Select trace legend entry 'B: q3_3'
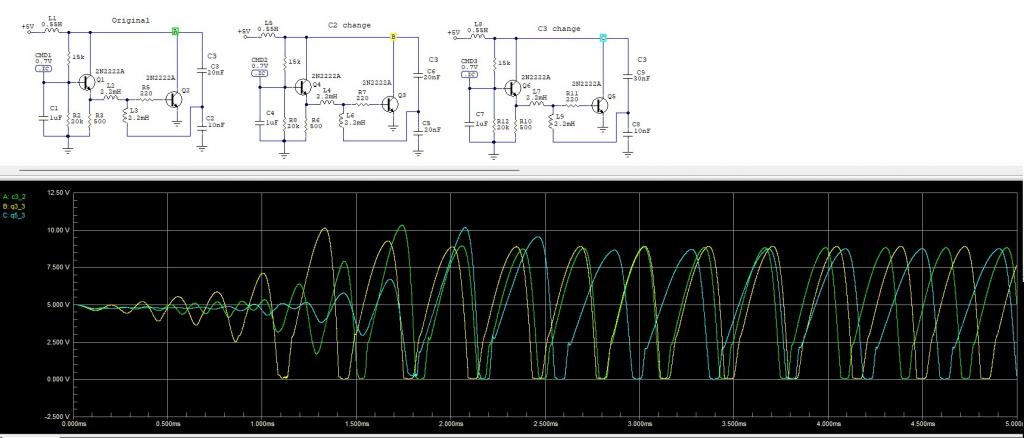Viewport: 1024px width, 438px height. 14,206
